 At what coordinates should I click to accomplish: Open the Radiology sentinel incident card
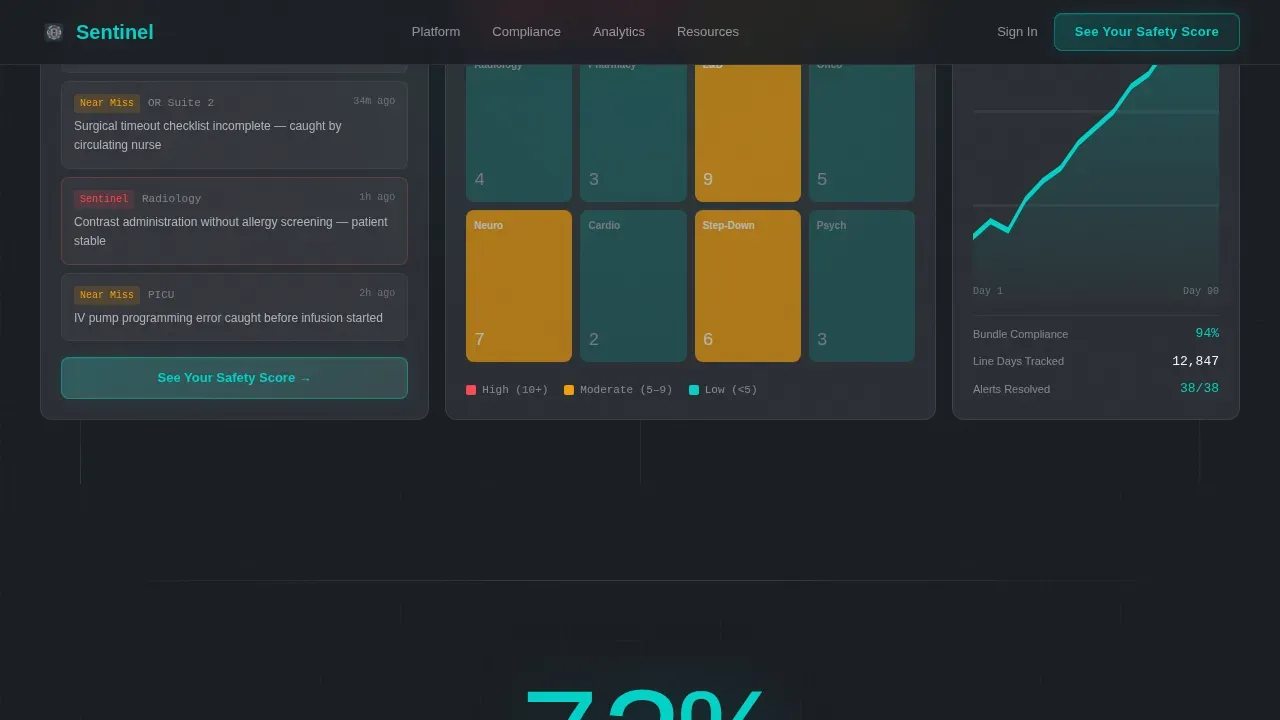pos(234,221)
